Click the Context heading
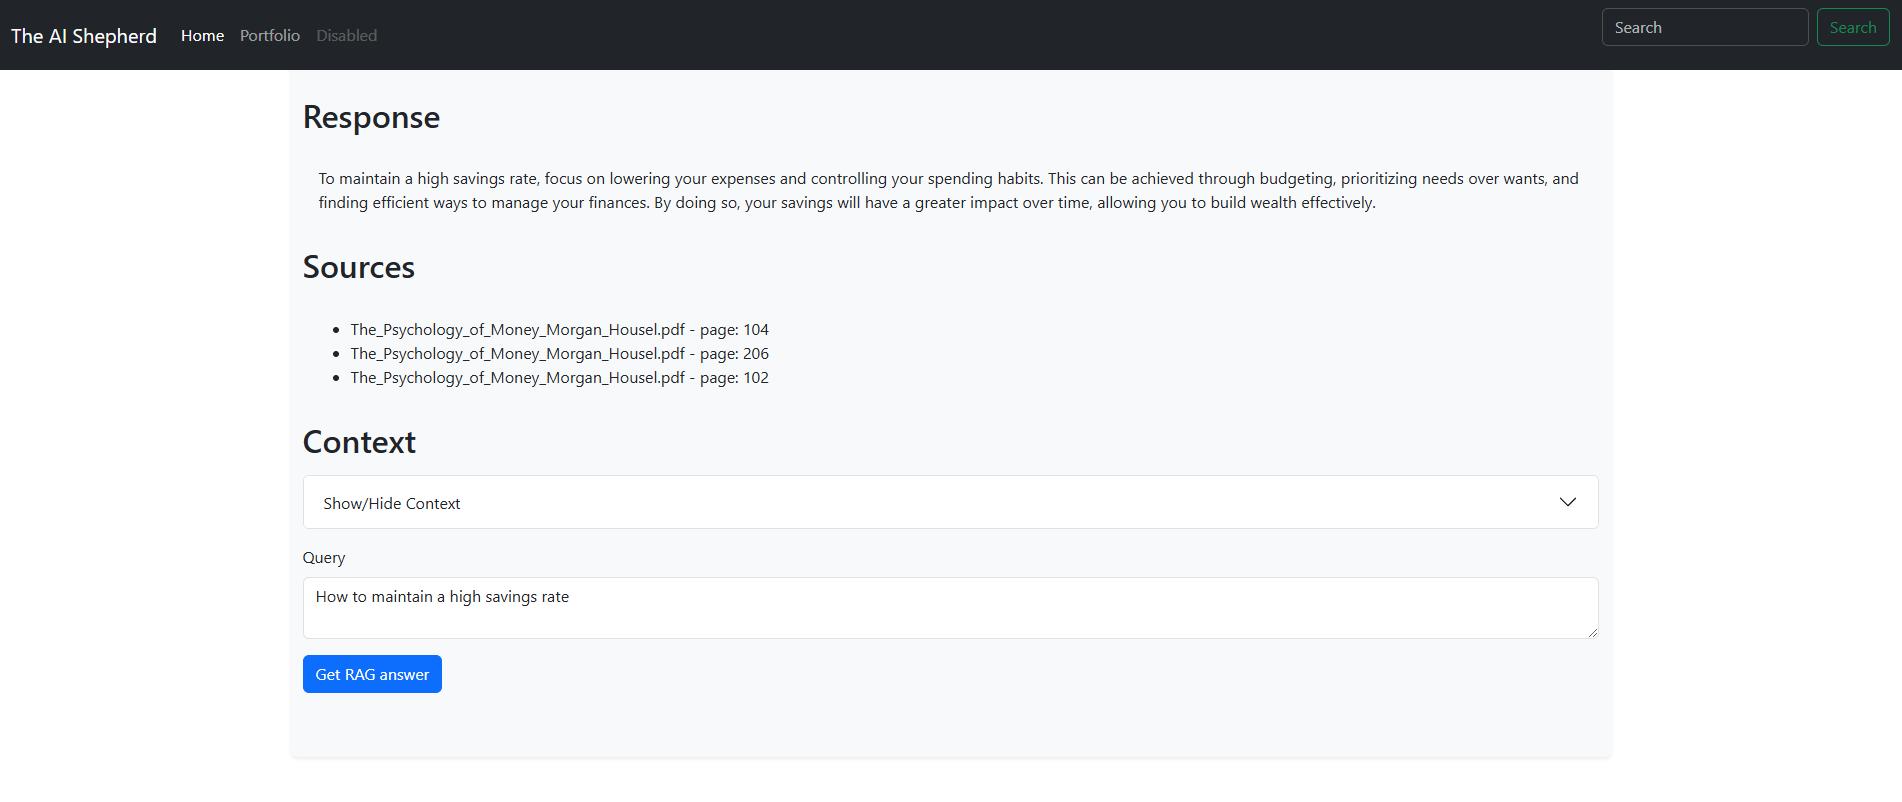 pos(359,442)
